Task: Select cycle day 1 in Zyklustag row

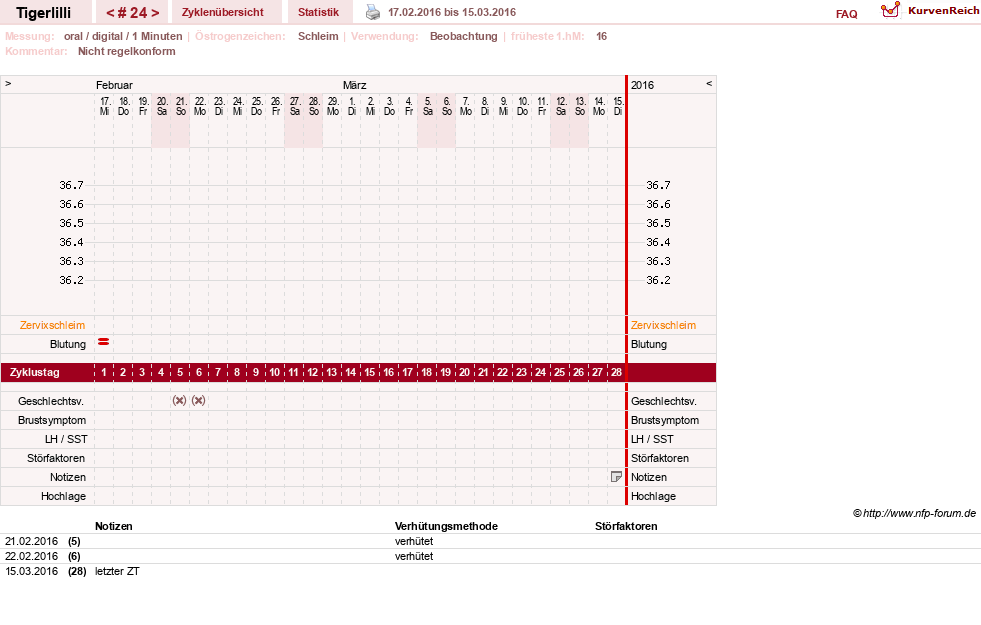Action: (104, 372)
